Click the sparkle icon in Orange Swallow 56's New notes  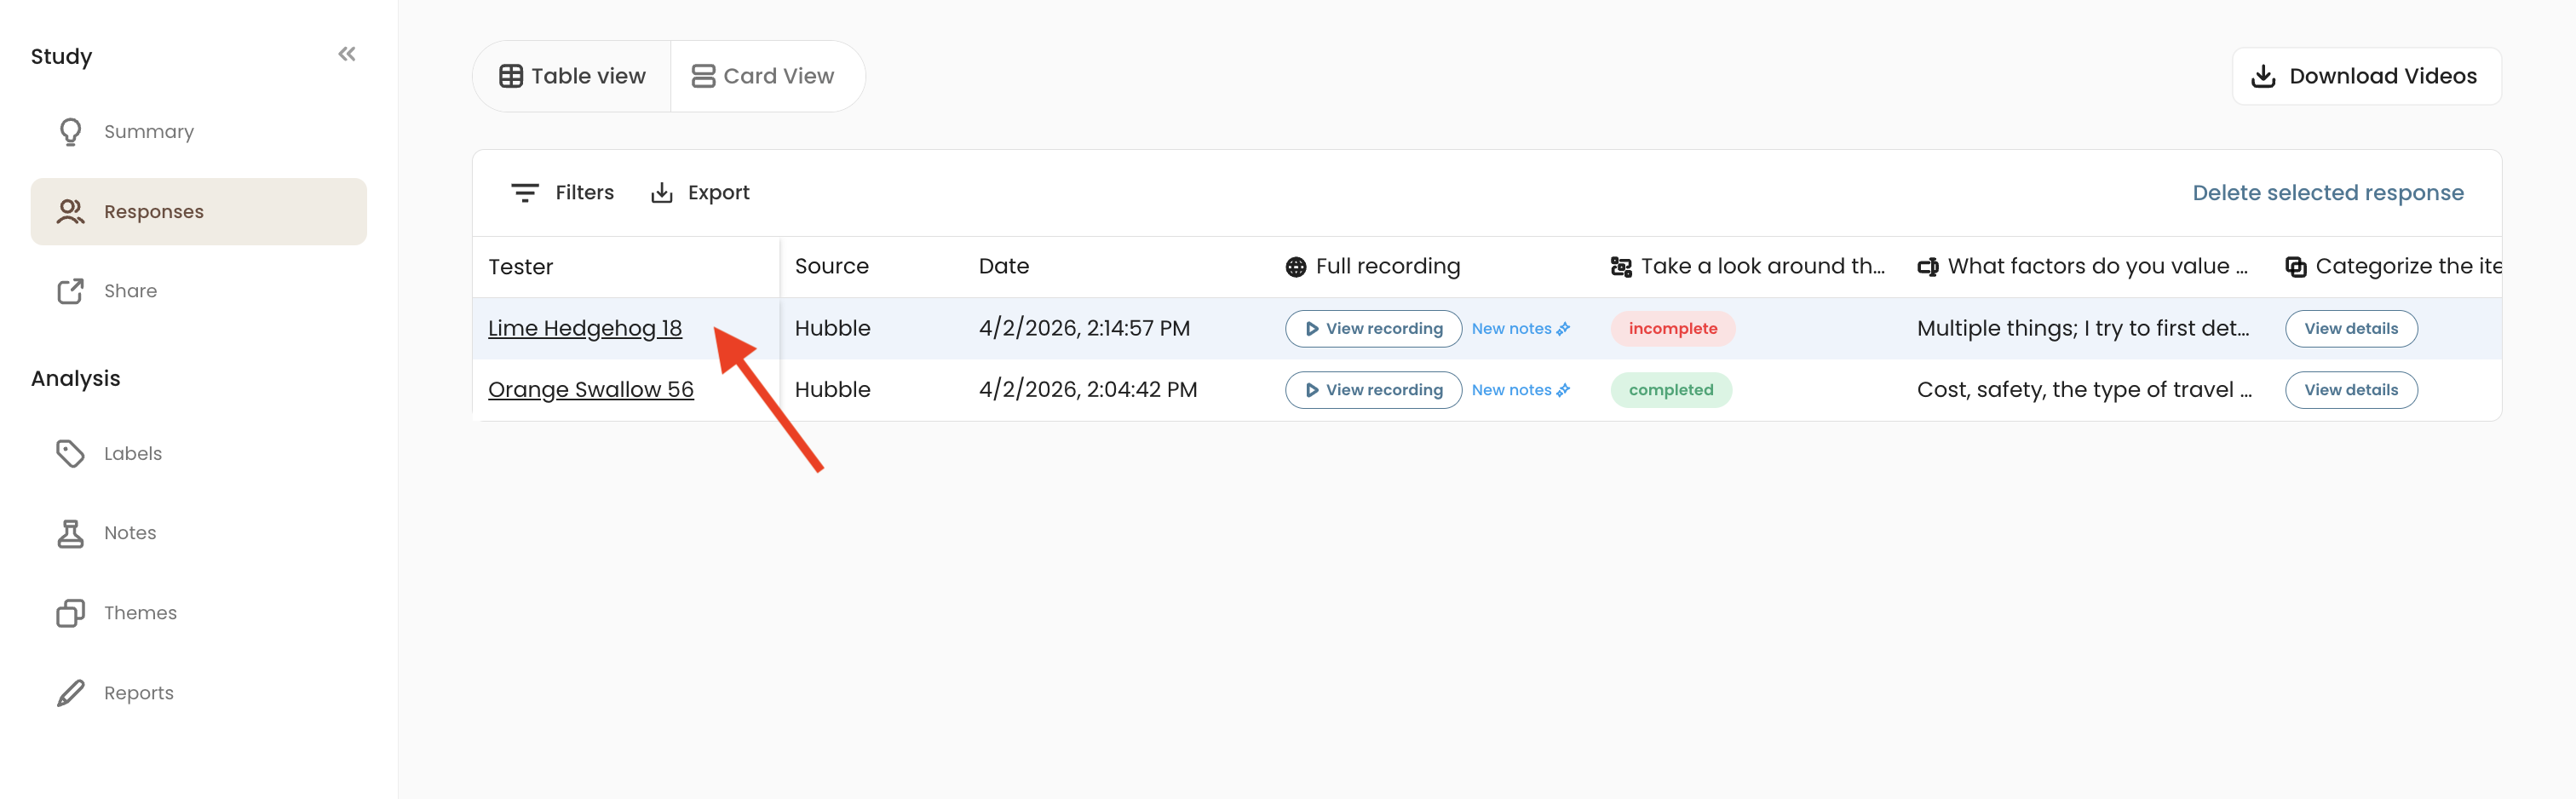1563,390
